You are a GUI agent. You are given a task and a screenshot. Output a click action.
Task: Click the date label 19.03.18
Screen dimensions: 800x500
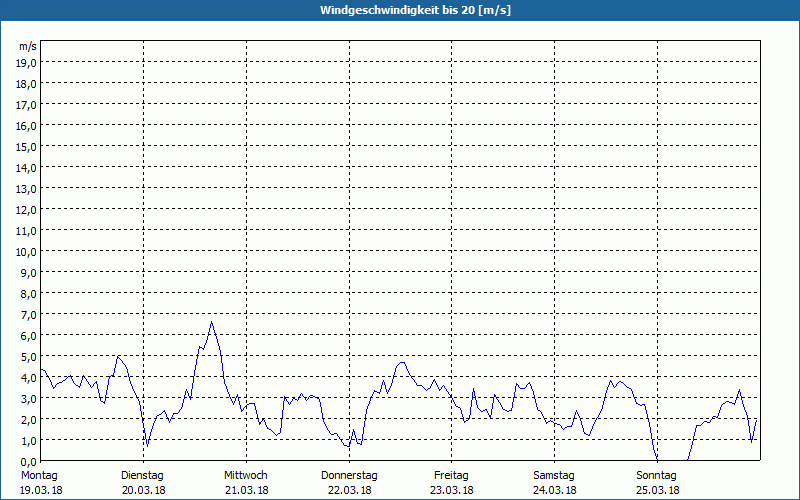[x=41, y=490]
